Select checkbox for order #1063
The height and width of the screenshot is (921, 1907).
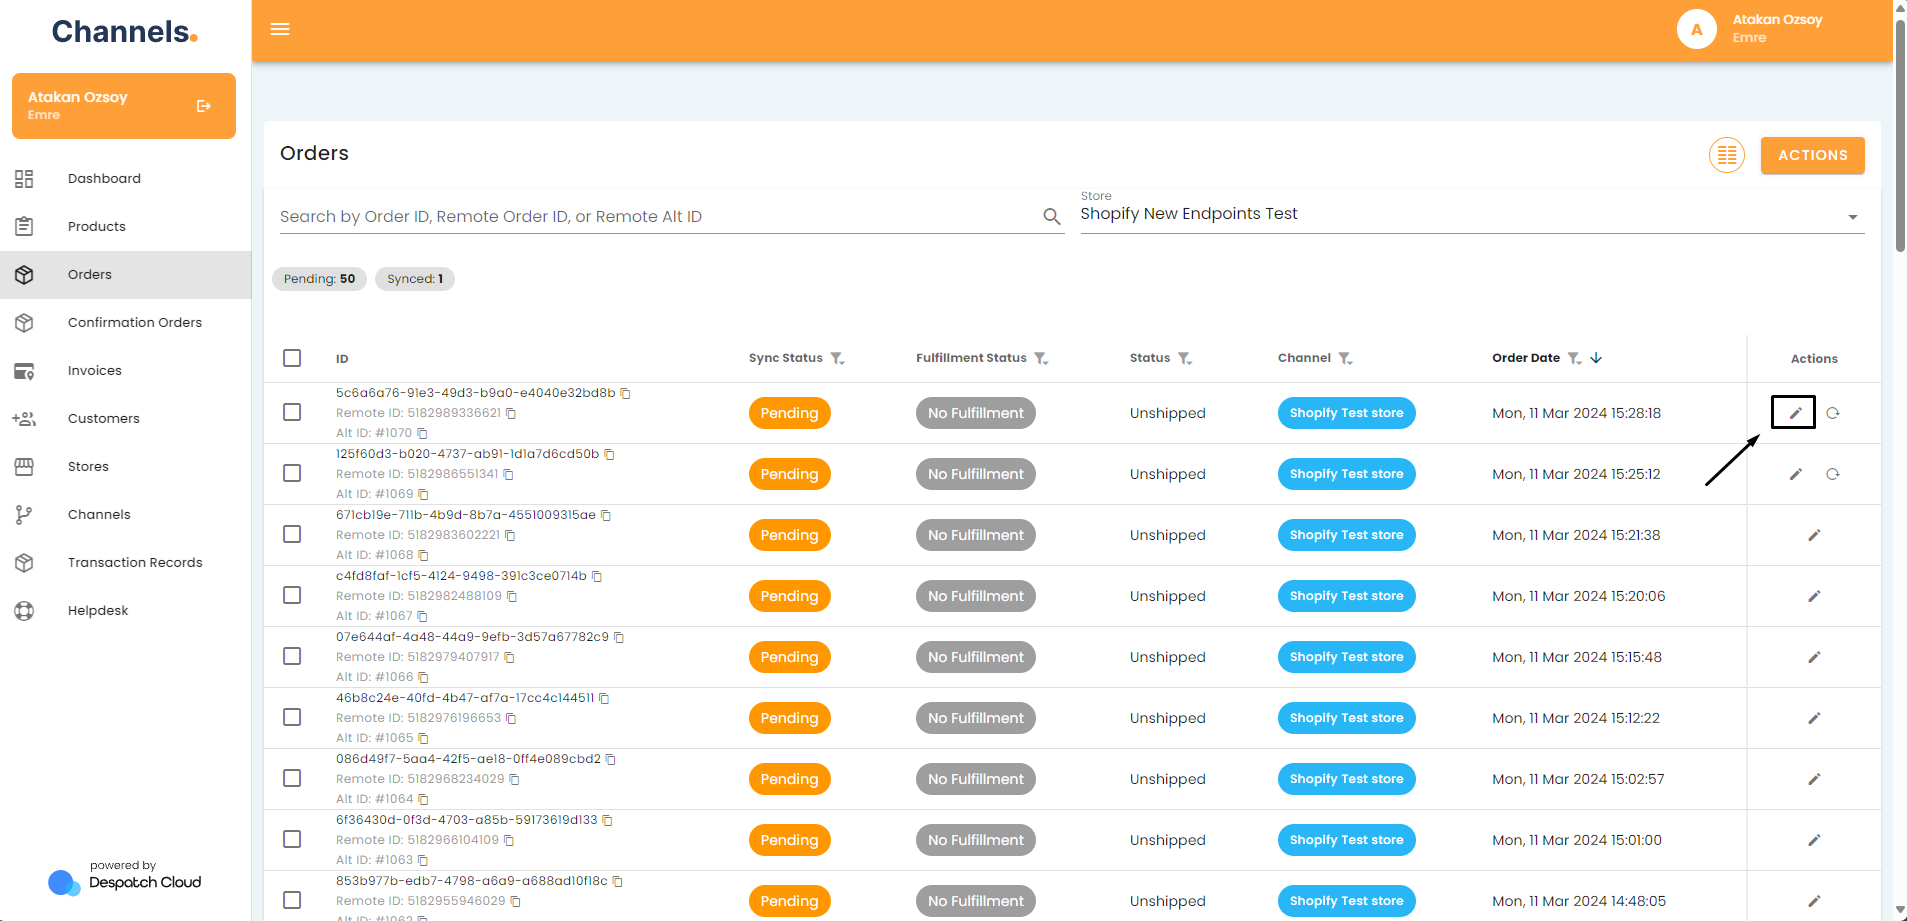(x=292, y=839)
